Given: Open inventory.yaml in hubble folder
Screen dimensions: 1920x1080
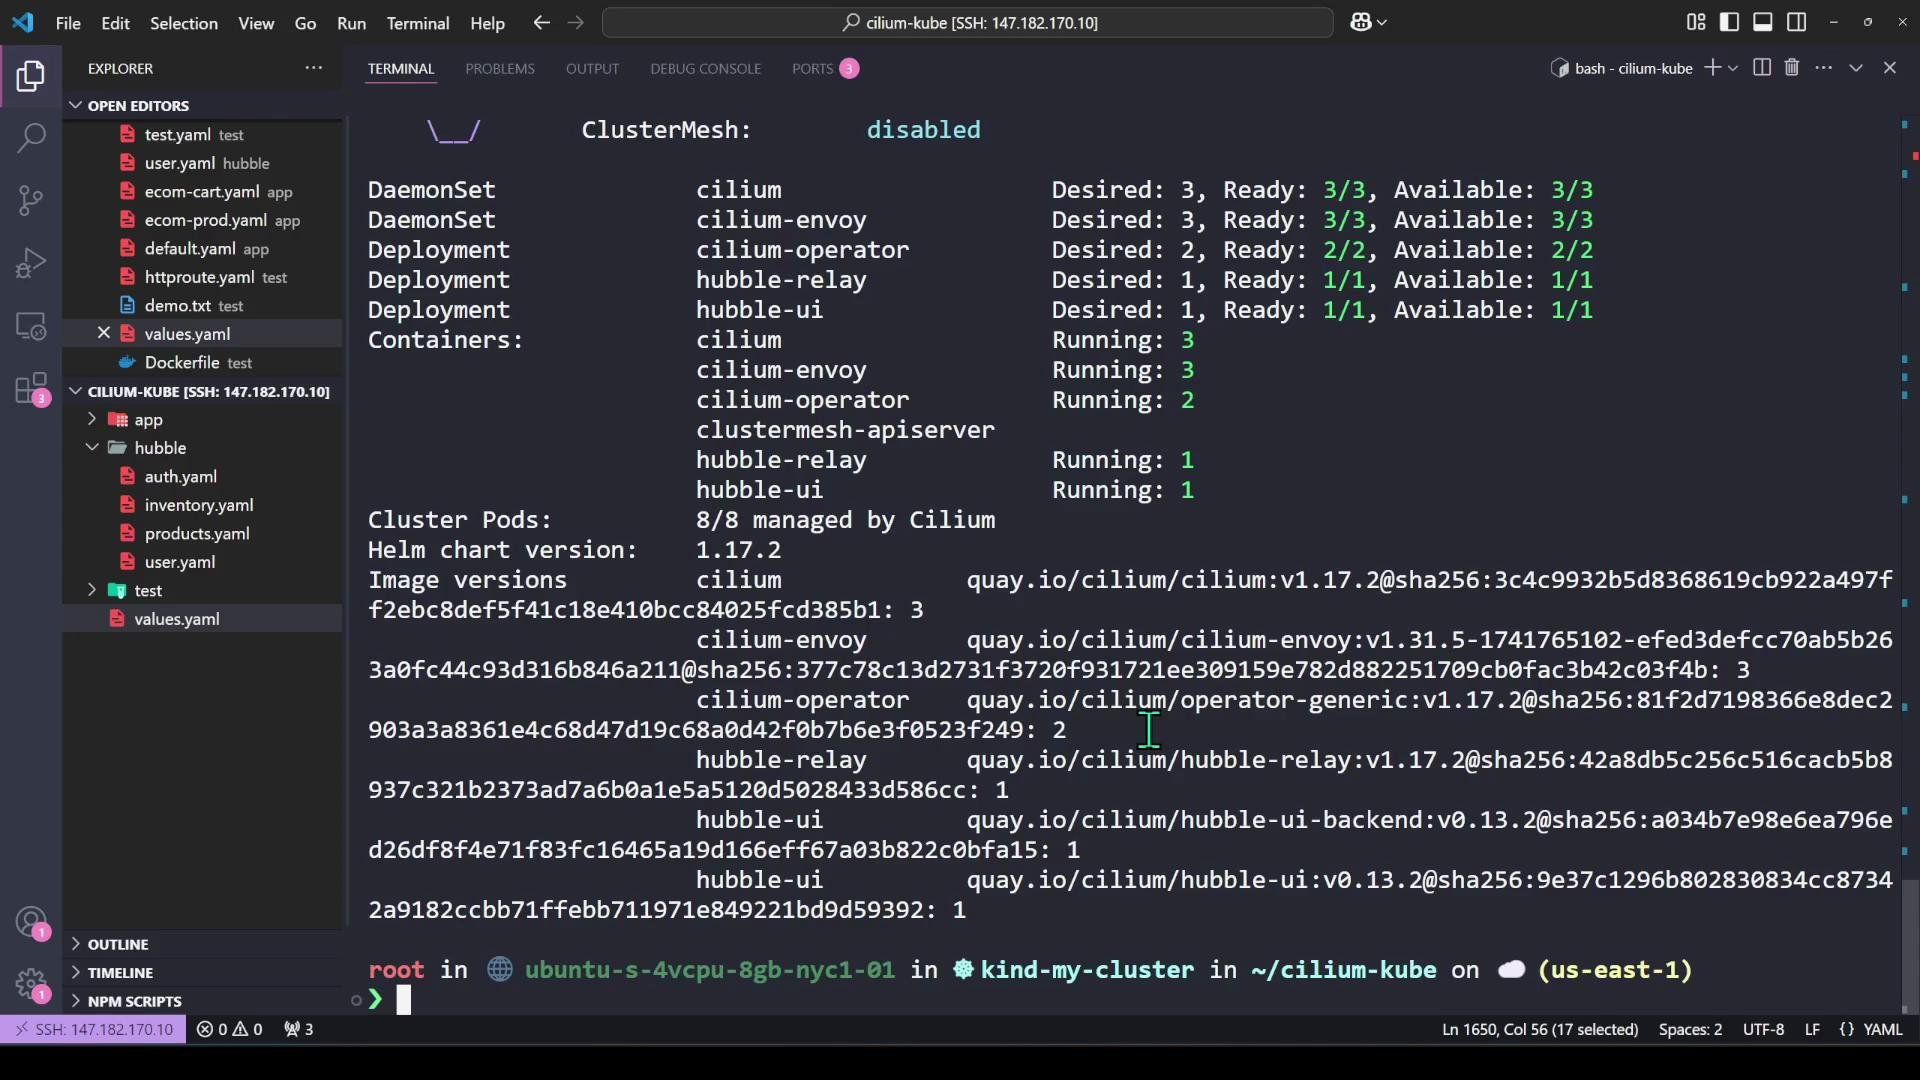Looking at the screenshot, I should pyautogui.click(x=202, y=505).
